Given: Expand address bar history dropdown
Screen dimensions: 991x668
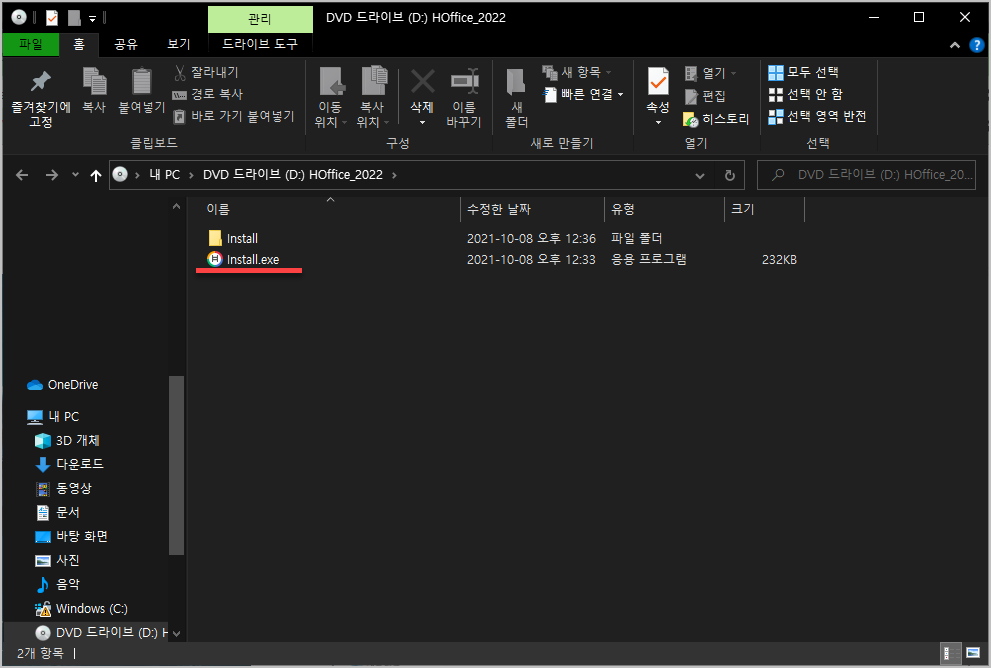Looking at the screenshot, I should tap(700, 176).
